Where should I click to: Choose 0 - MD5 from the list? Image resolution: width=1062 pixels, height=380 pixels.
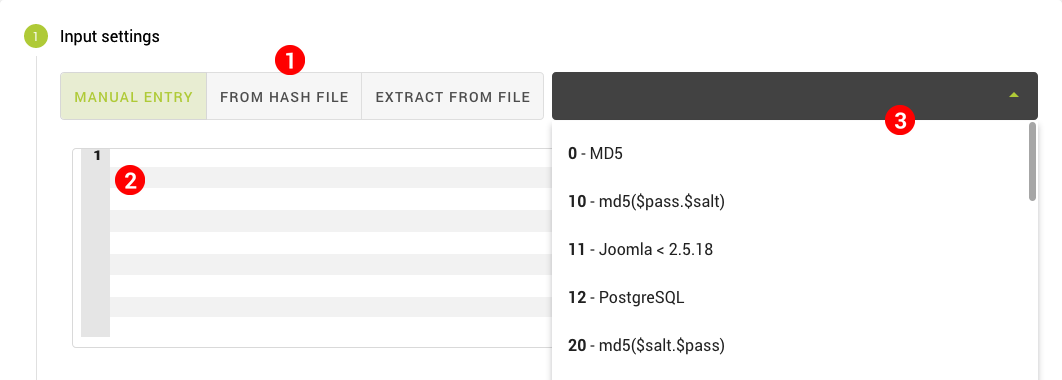[790, 154]
